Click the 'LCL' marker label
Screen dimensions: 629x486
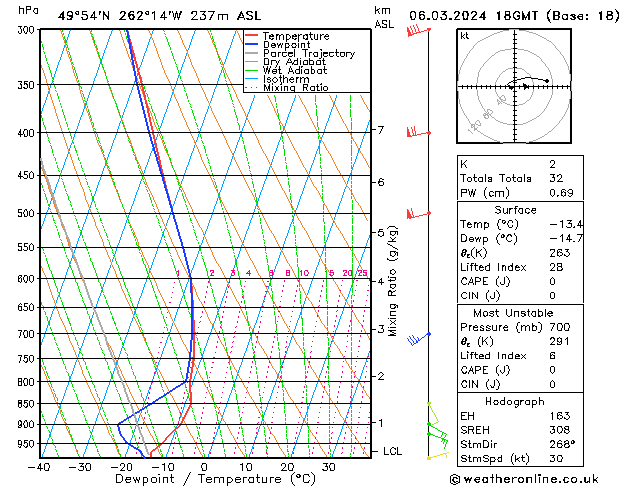pyautogui.click(x=392, y=452)
